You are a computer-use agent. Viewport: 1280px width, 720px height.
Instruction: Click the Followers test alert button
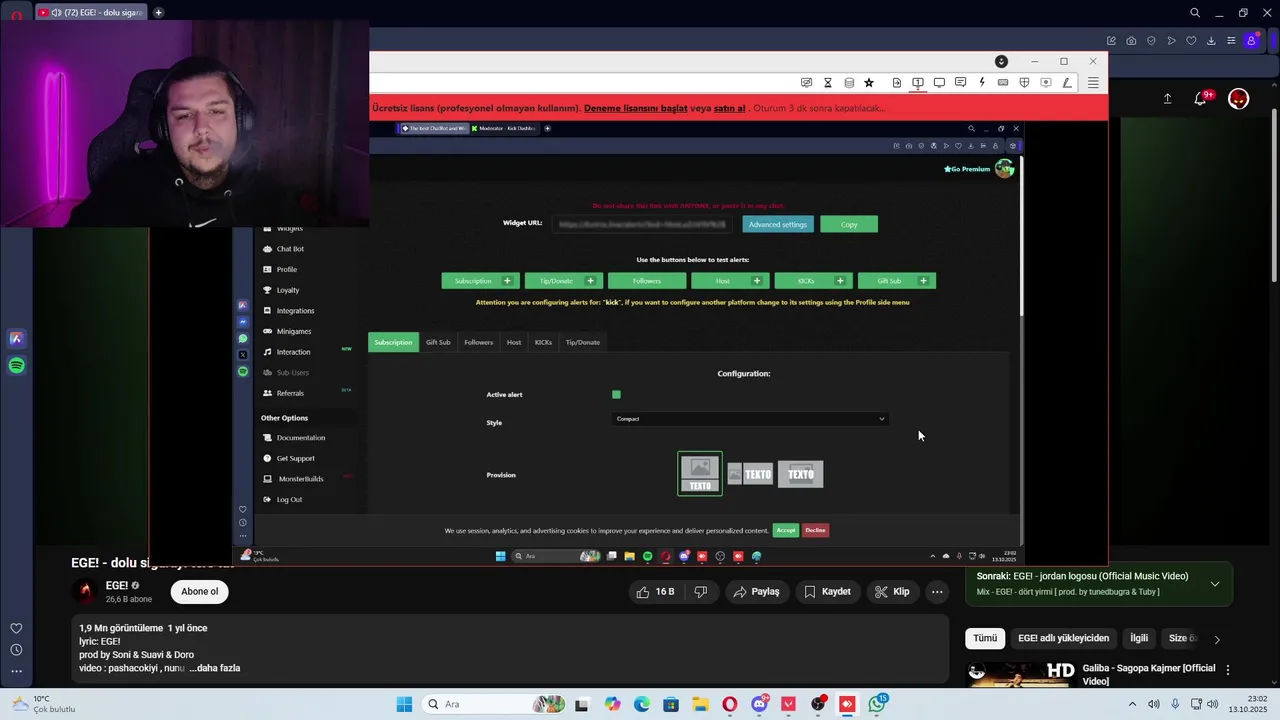647,281
